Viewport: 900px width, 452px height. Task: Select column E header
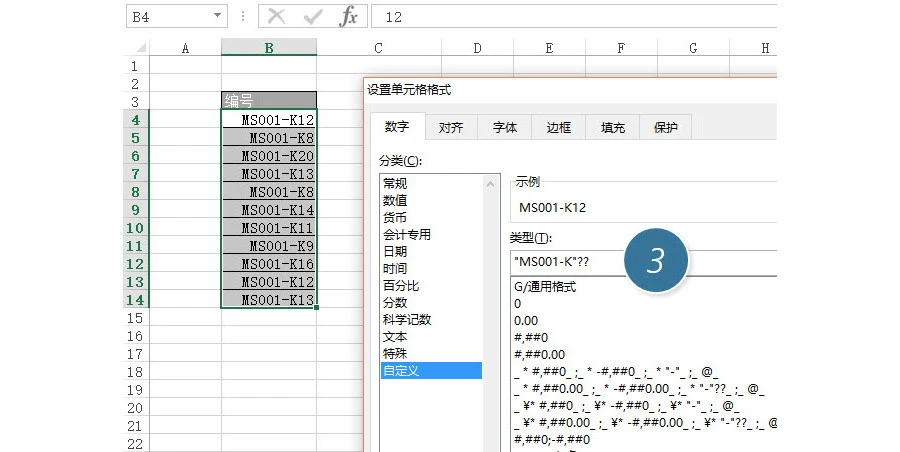pos(549,48)
